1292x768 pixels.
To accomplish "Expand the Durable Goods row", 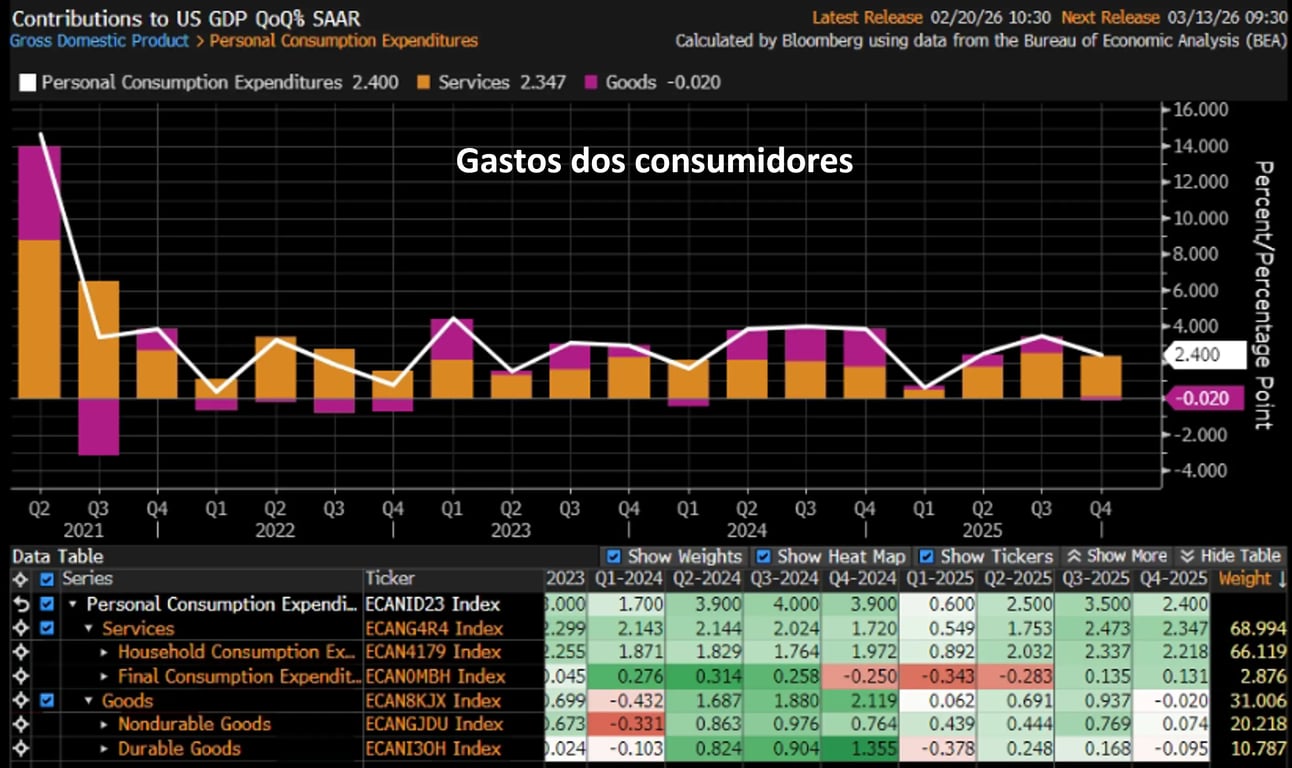I will 106,748.
